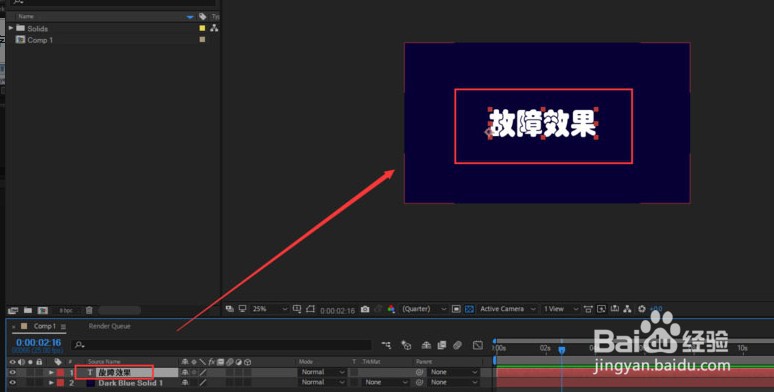Click the red label of layer 1
This screenshot has height=392, width=774.
(60, 372)
